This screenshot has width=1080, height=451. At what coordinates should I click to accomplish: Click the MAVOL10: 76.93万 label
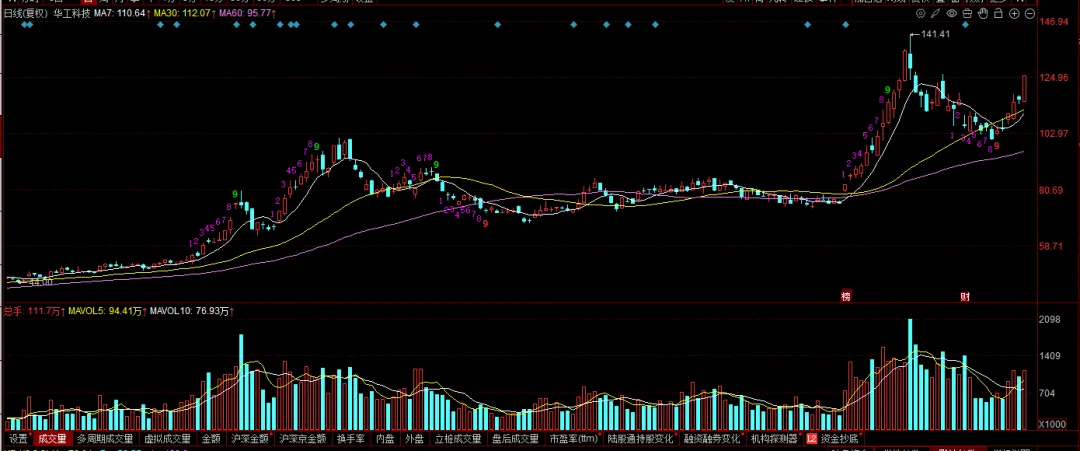[x=191, y=311]
